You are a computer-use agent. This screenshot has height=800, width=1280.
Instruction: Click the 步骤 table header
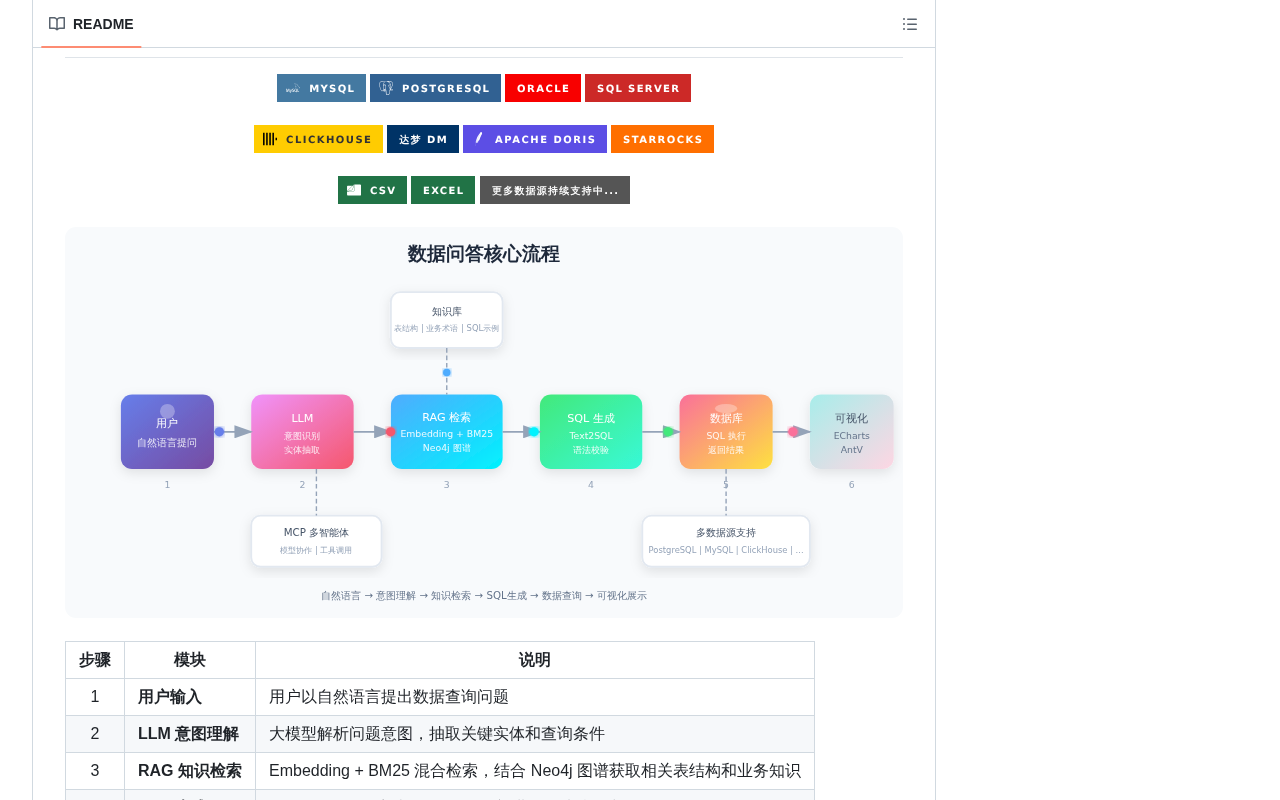(95, 660)
